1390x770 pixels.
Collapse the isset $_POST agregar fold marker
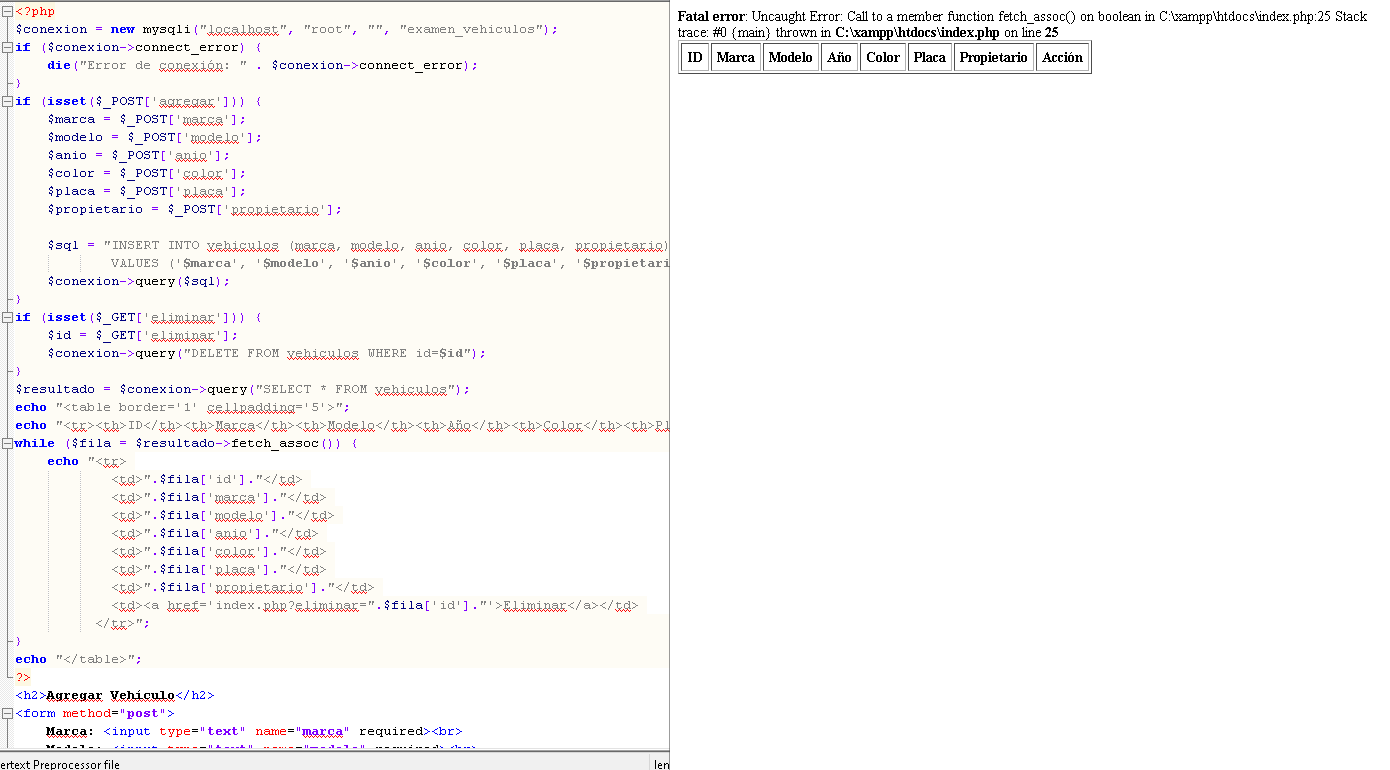pos(7,102)
